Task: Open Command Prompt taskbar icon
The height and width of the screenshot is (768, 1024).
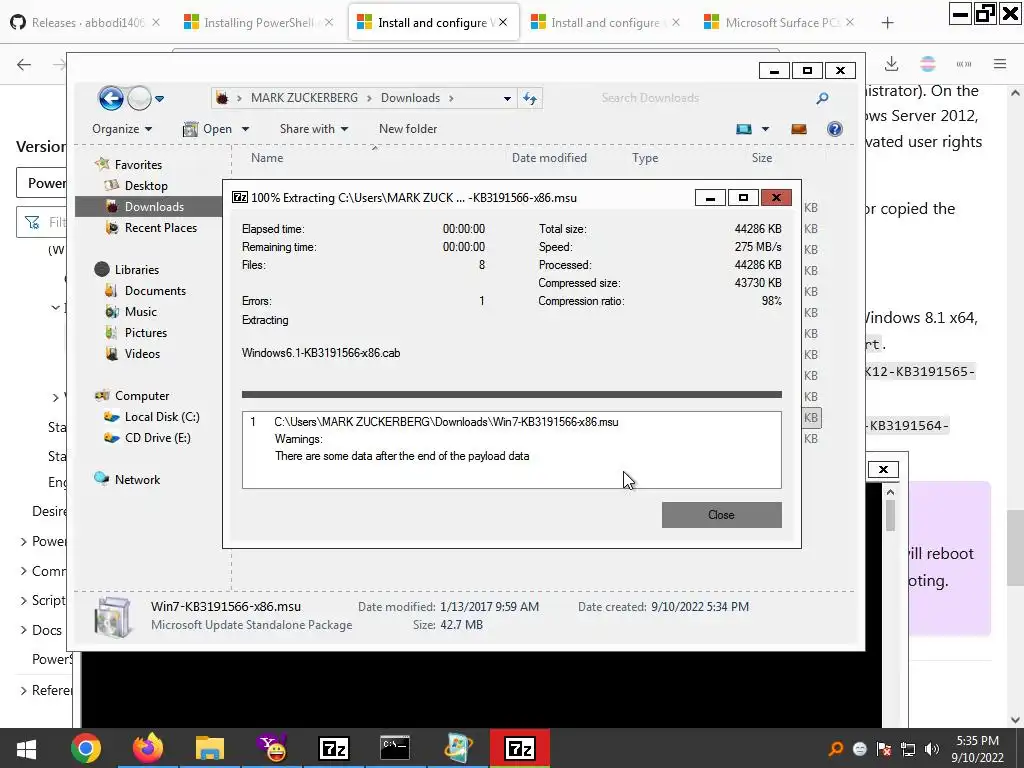Action: [395, 748]
